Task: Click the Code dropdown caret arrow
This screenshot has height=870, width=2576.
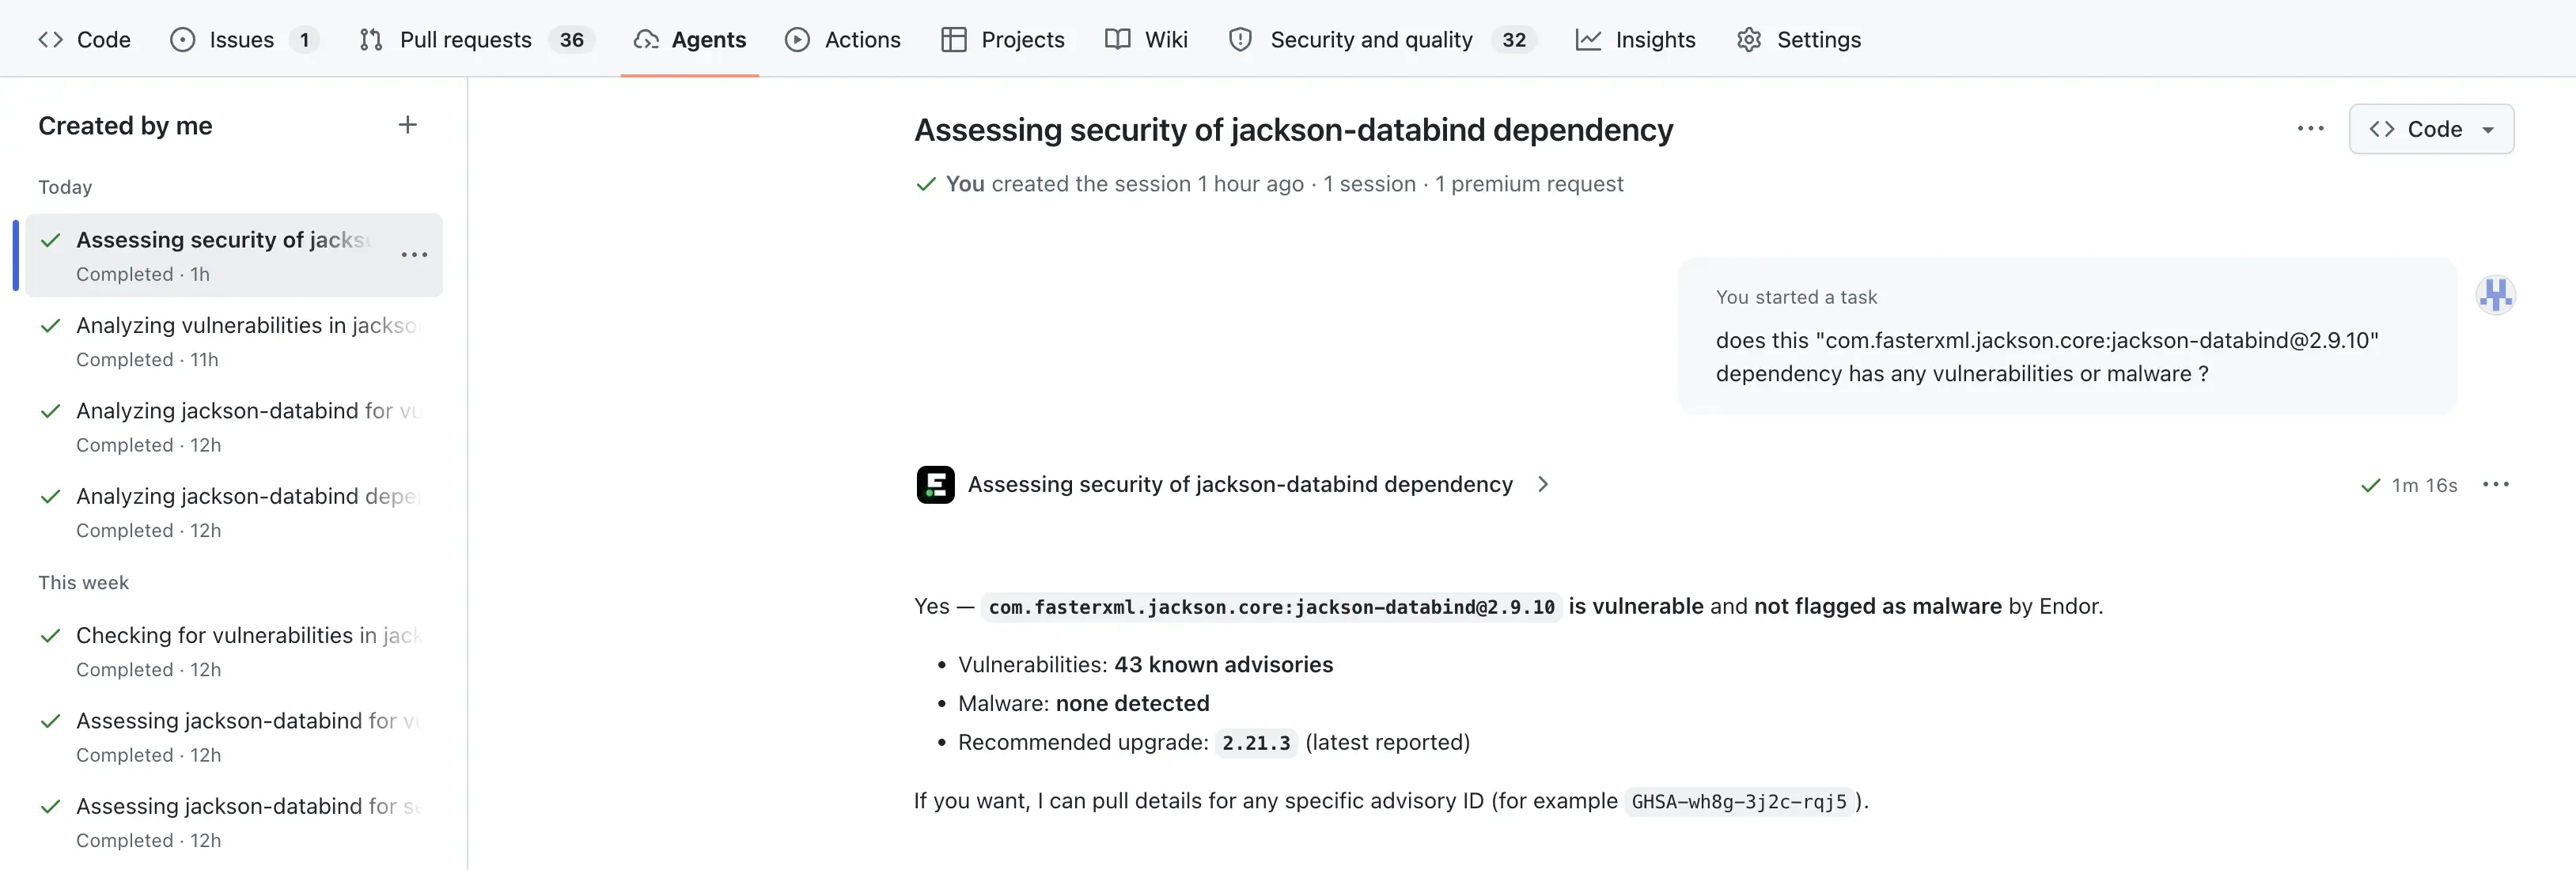Action: [x=2488, y=130]
